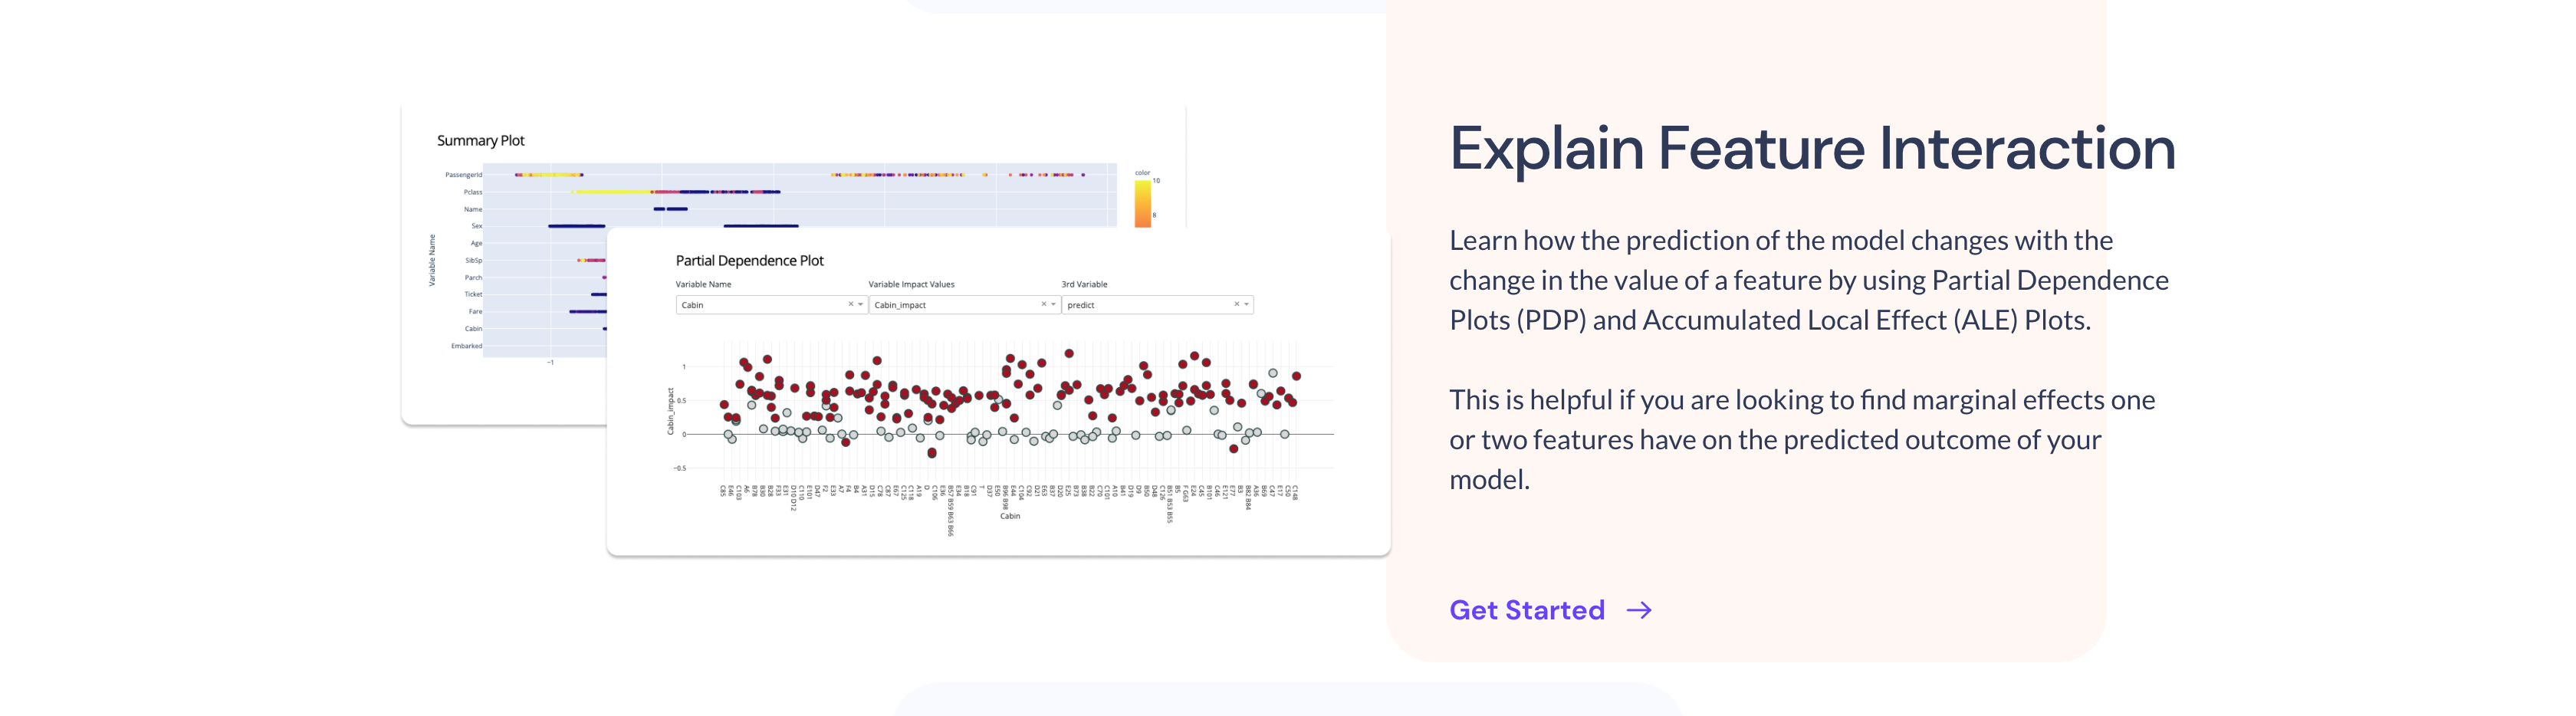2576x716 pixels.
Task: Clear the Cabin_impact selection with its X
Action: coord(1043,304)
